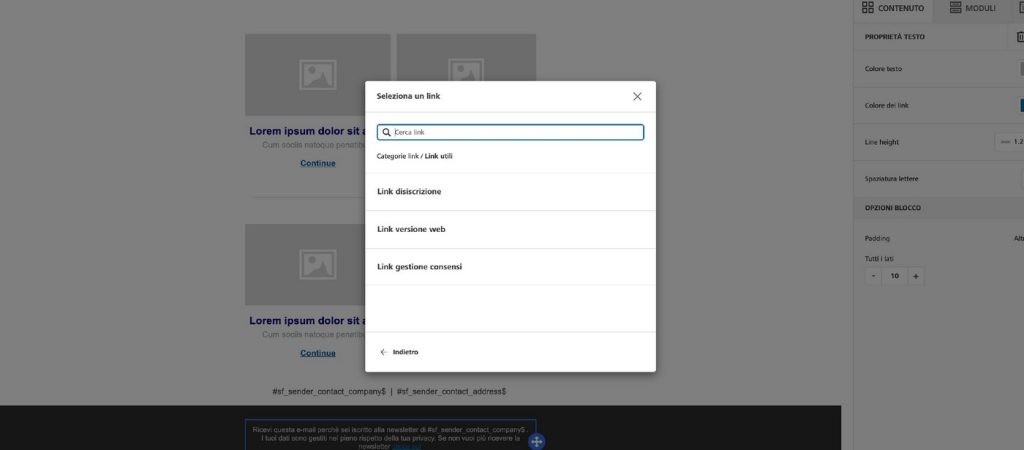Click the Colore dei link label
This screenshot has width=1024, height=450.
click(886, 105)
